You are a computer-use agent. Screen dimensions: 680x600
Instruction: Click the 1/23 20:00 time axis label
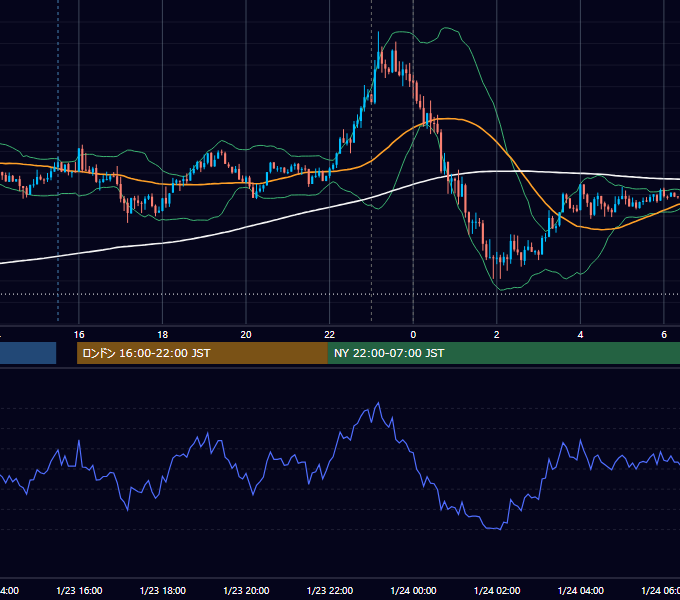246,590
